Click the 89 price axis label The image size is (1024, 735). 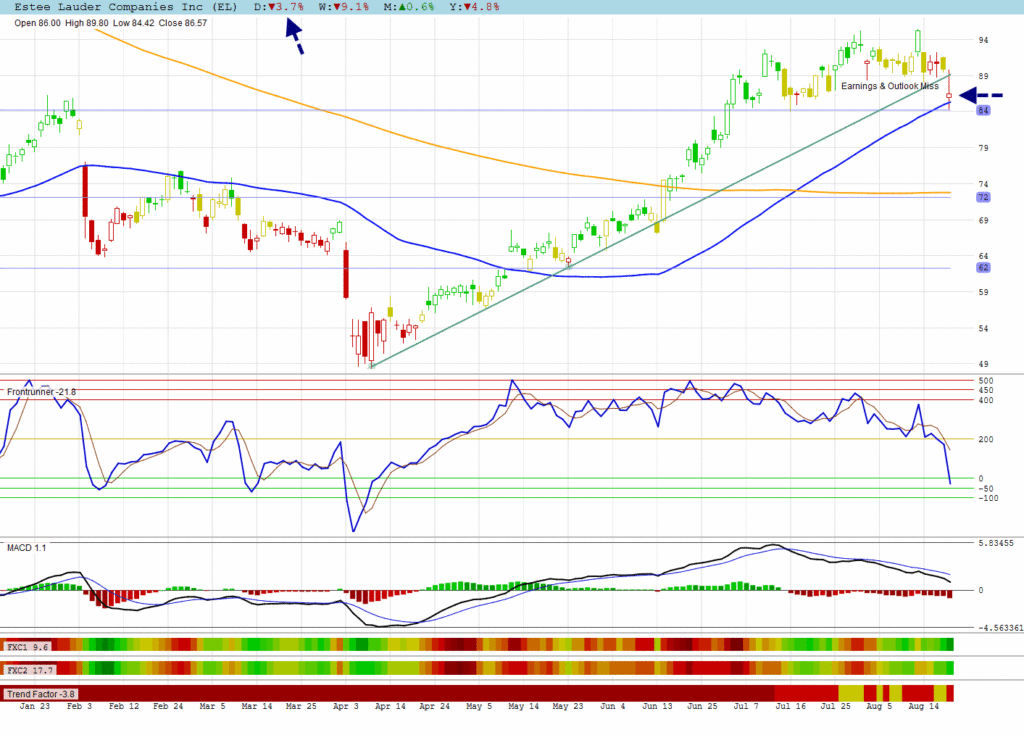coord(983,76)
